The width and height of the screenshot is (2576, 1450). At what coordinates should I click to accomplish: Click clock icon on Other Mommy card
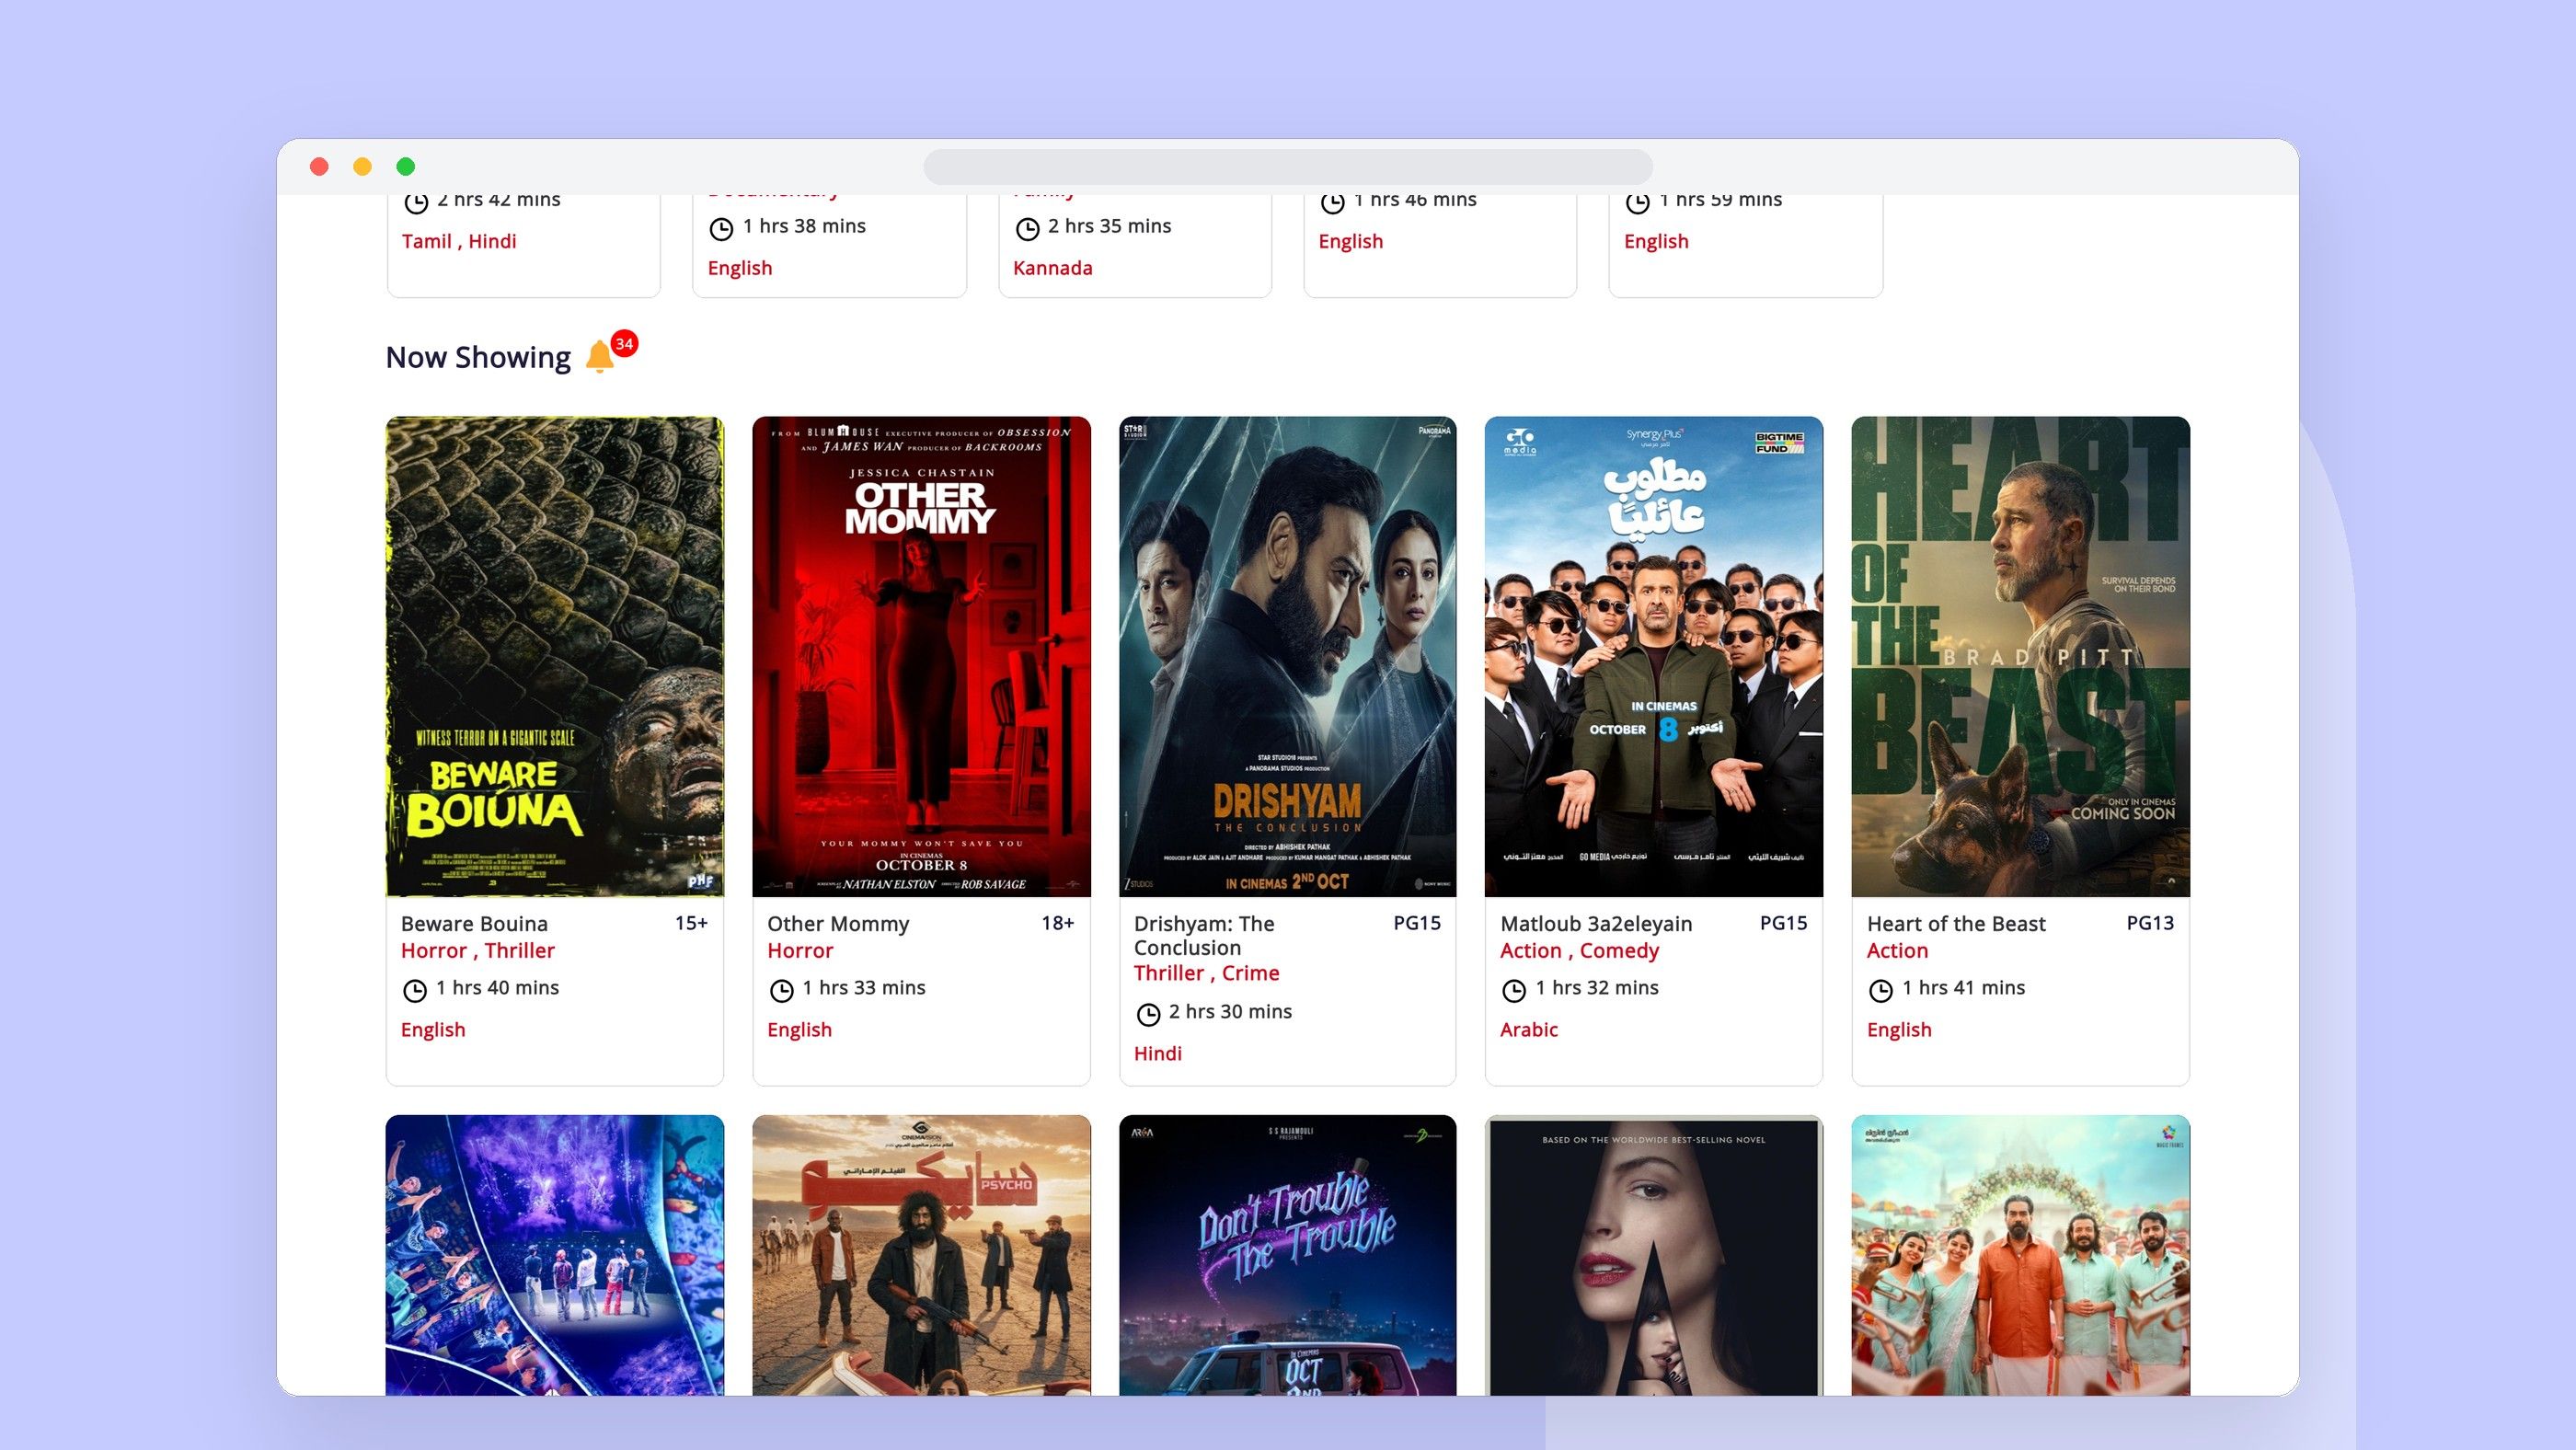pyautogui.click(x=781, y=990)
